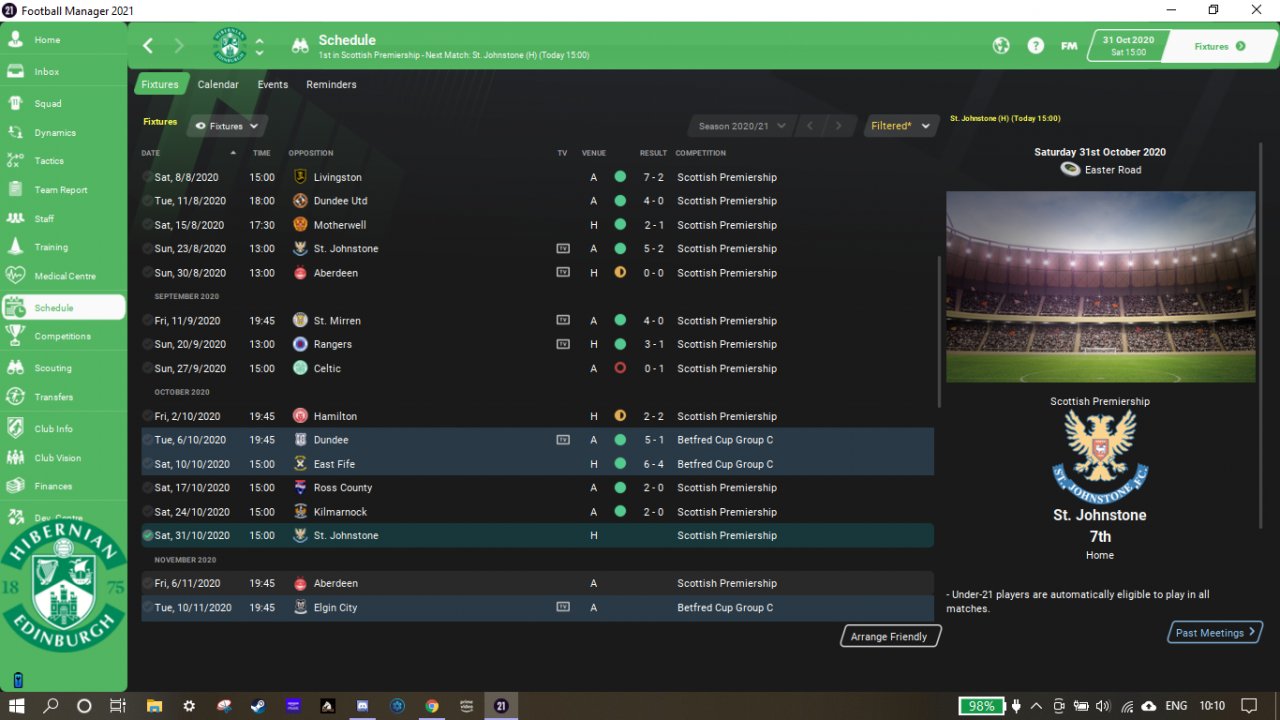Toggle the reminder circle for Aberdeen 6/11 fixture

coord(148,584)
